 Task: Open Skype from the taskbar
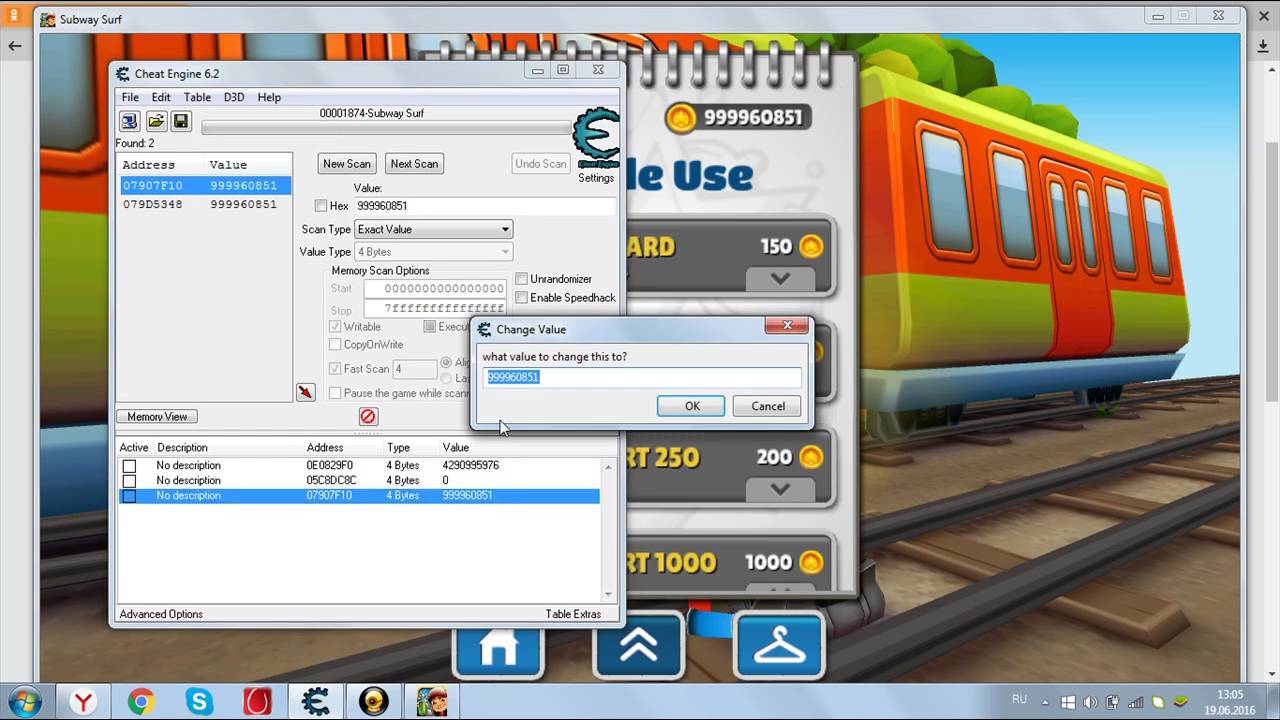[x=199, y=701]
